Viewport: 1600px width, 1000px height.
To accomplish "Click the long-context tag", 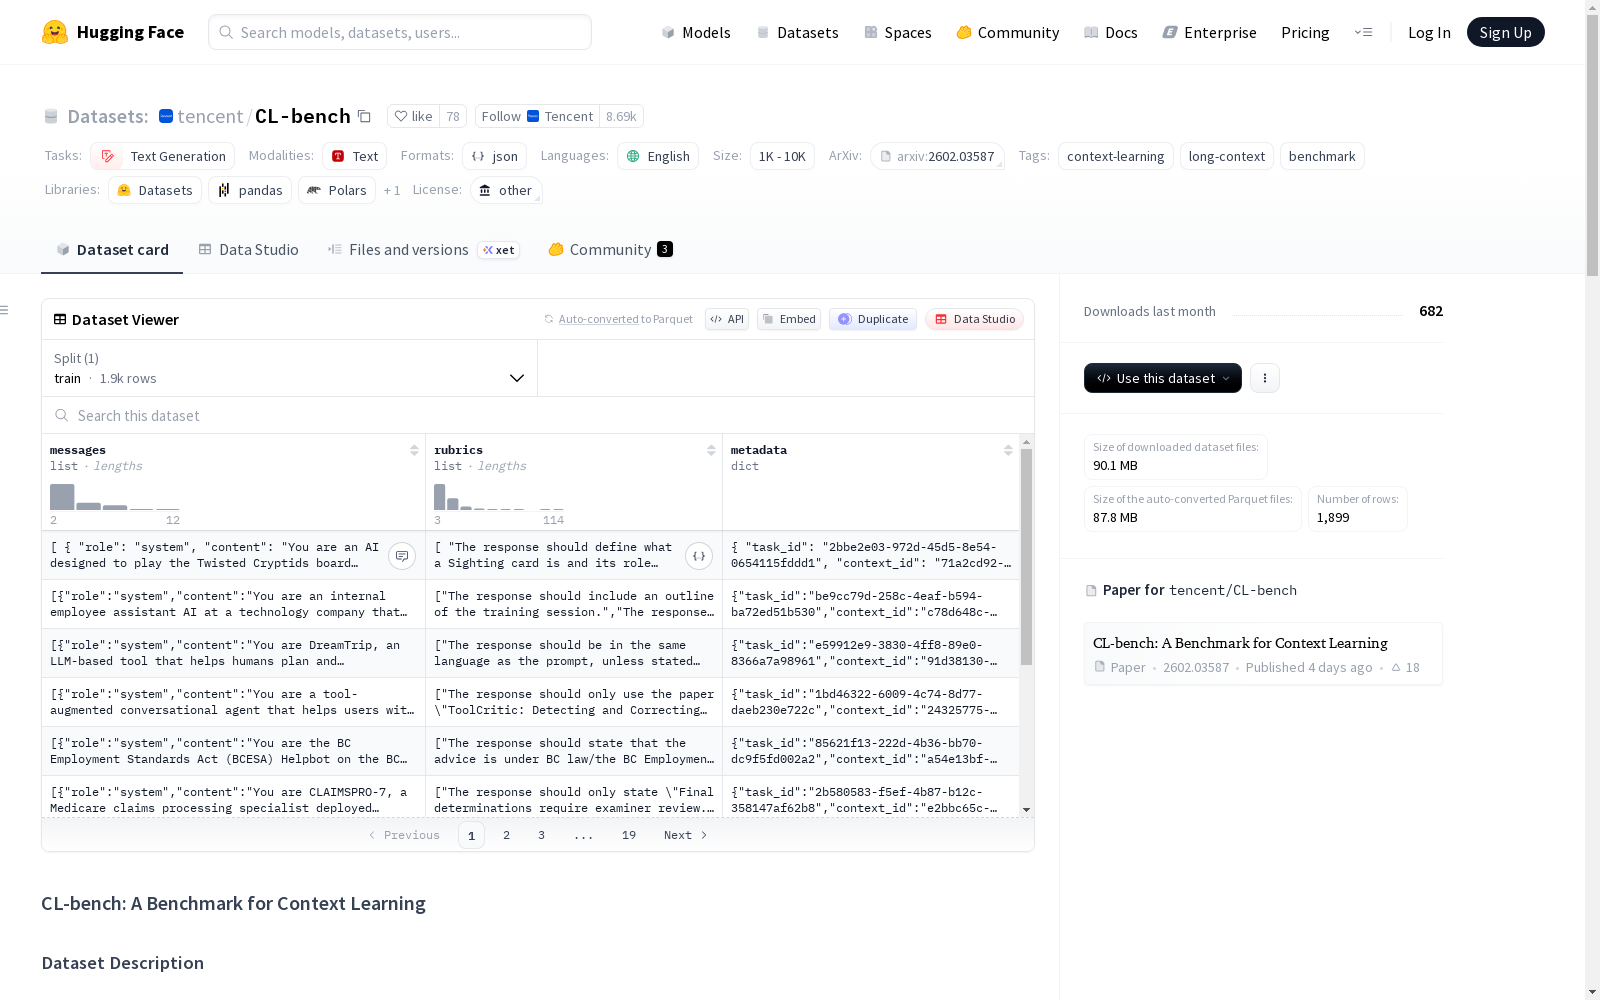I will click(1227, 156).
